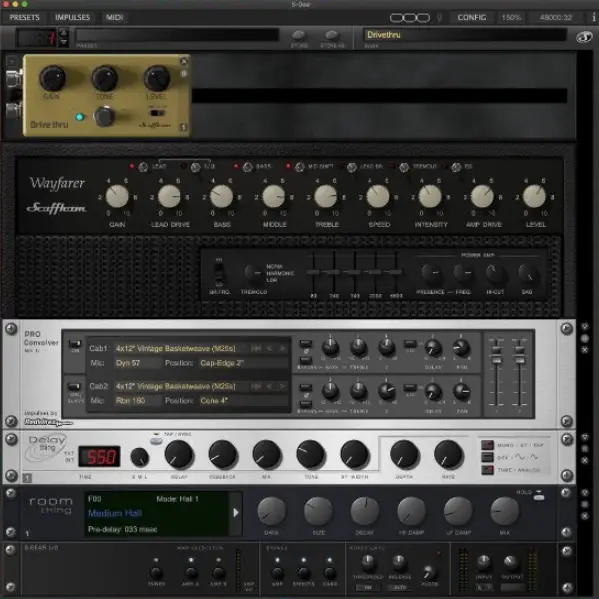Viewport: 599px width, 599px height.
Task: Click the sample rate 48000:32 display
Action: (556, 17)
